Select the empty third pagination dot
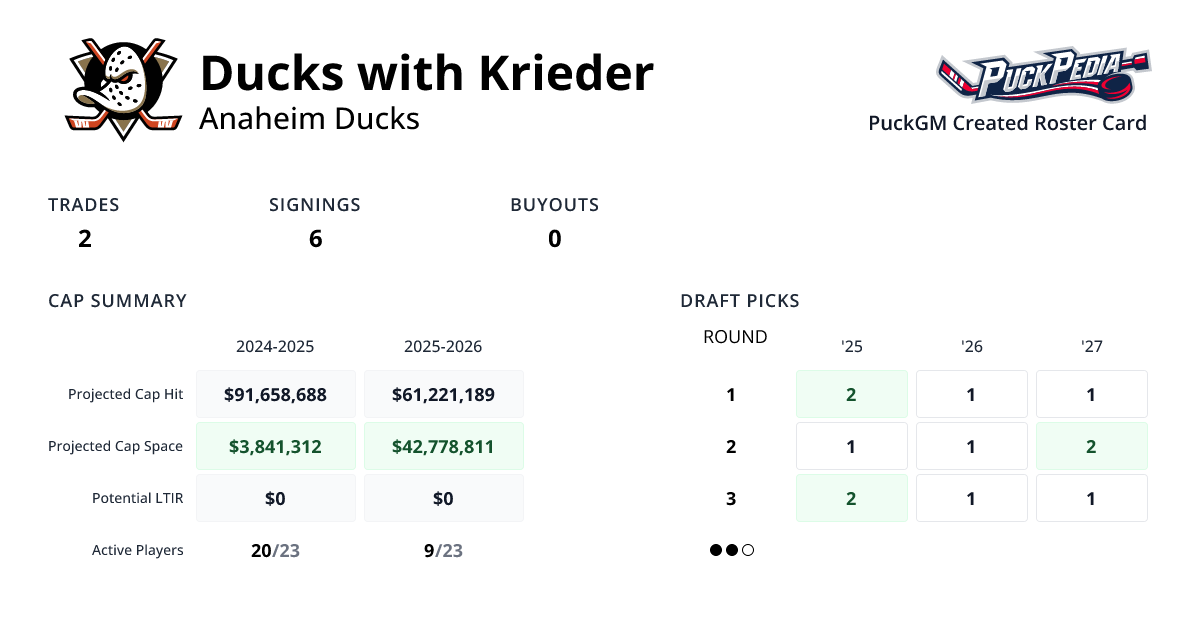1200x630 pixels. [748, 550]
